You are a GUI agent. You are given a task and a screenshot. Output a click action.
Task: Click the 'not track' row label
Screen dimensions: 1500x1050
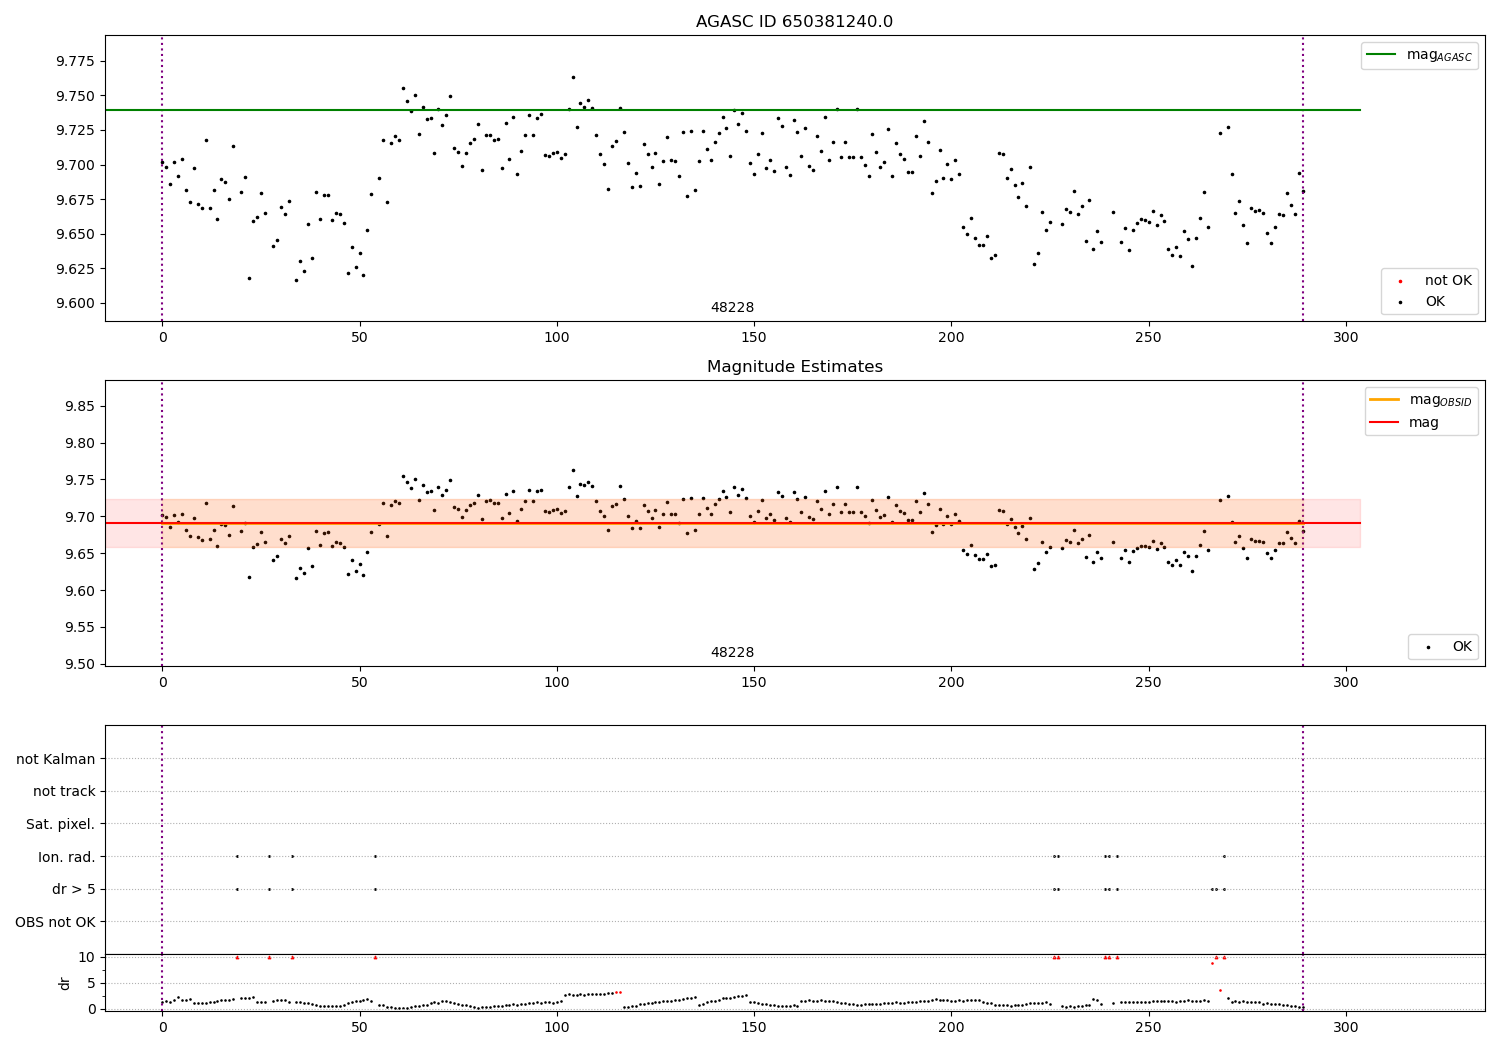pos(64,791)
